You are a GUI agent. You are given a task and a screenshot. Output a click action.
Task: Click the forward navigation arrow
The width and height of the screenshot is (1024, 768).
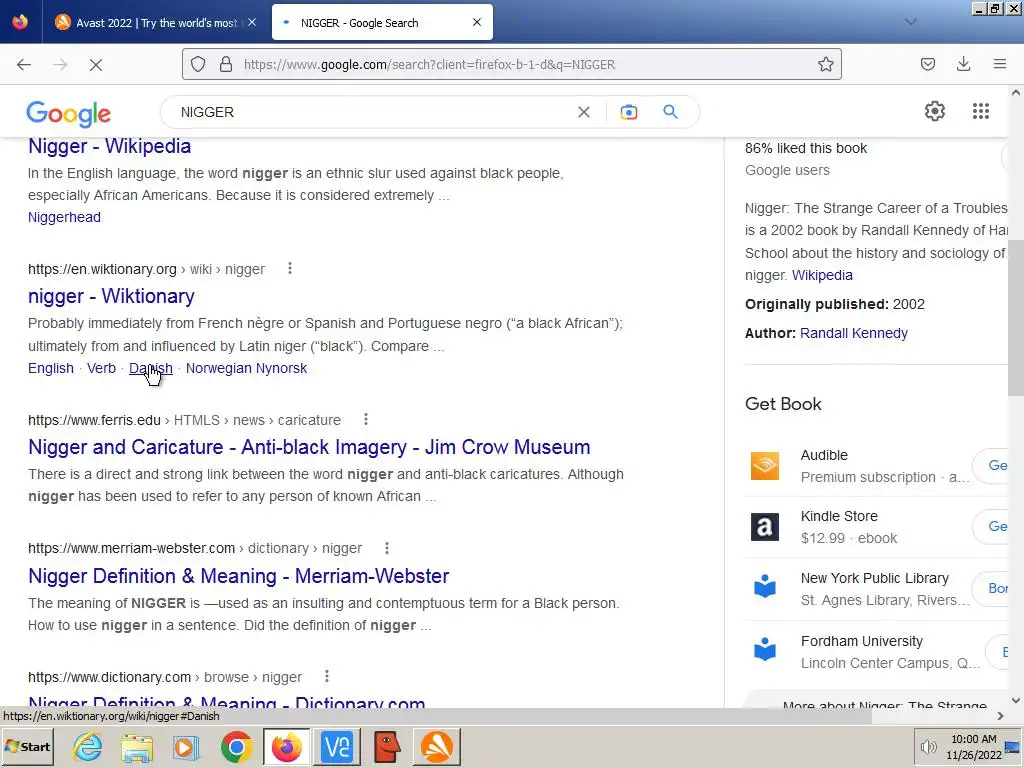click(x=60, y=64)
